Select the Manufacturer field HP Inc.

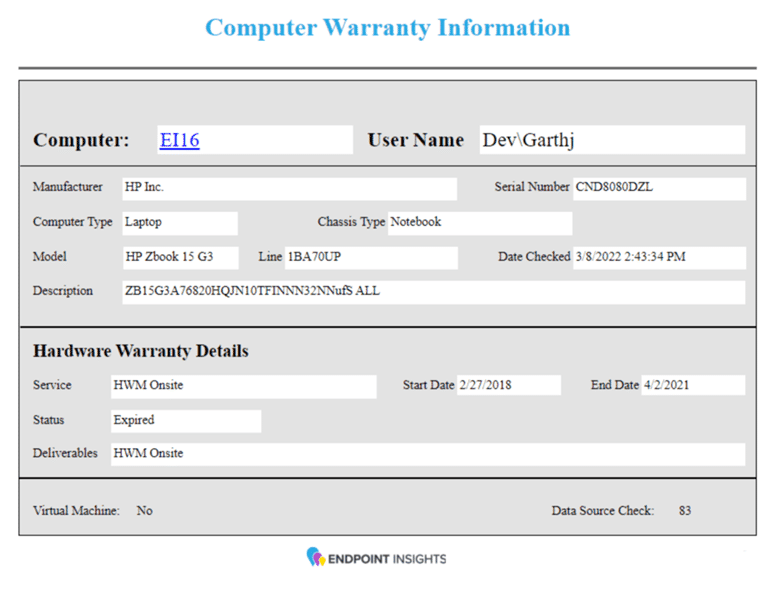point(288,188)
